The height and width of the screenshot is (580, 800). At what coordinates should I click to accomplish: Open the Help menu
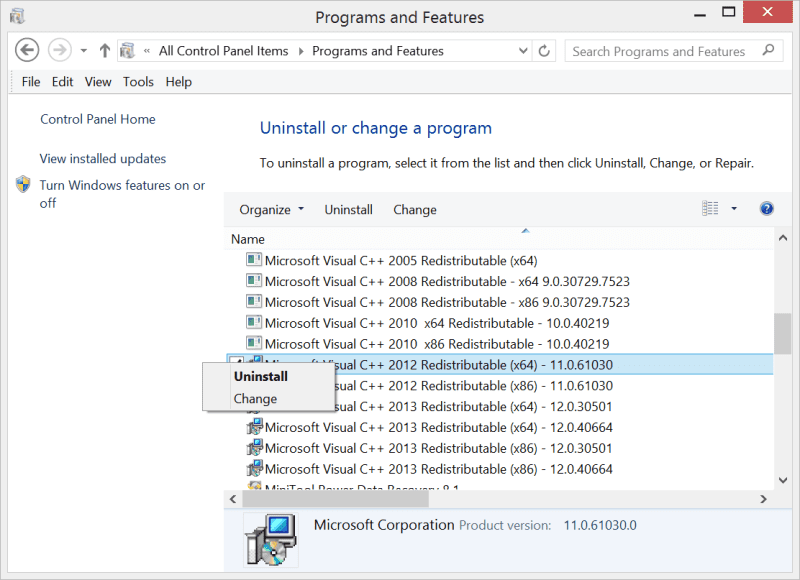[x=179, y=82]
